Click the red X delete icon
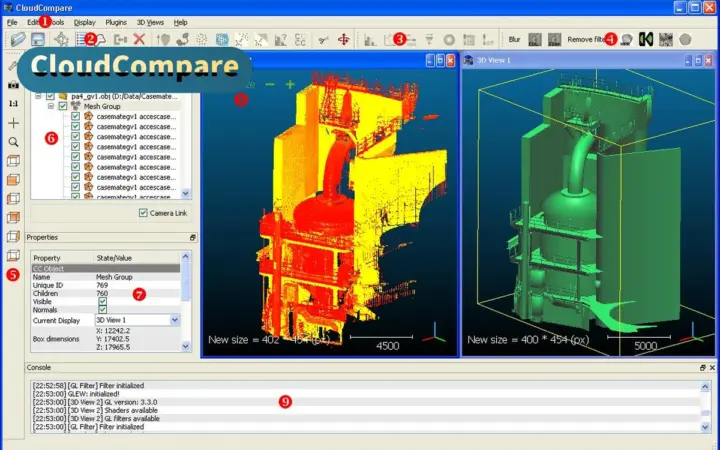Viewport: 720px width, 450px height. tap(140, 39)
